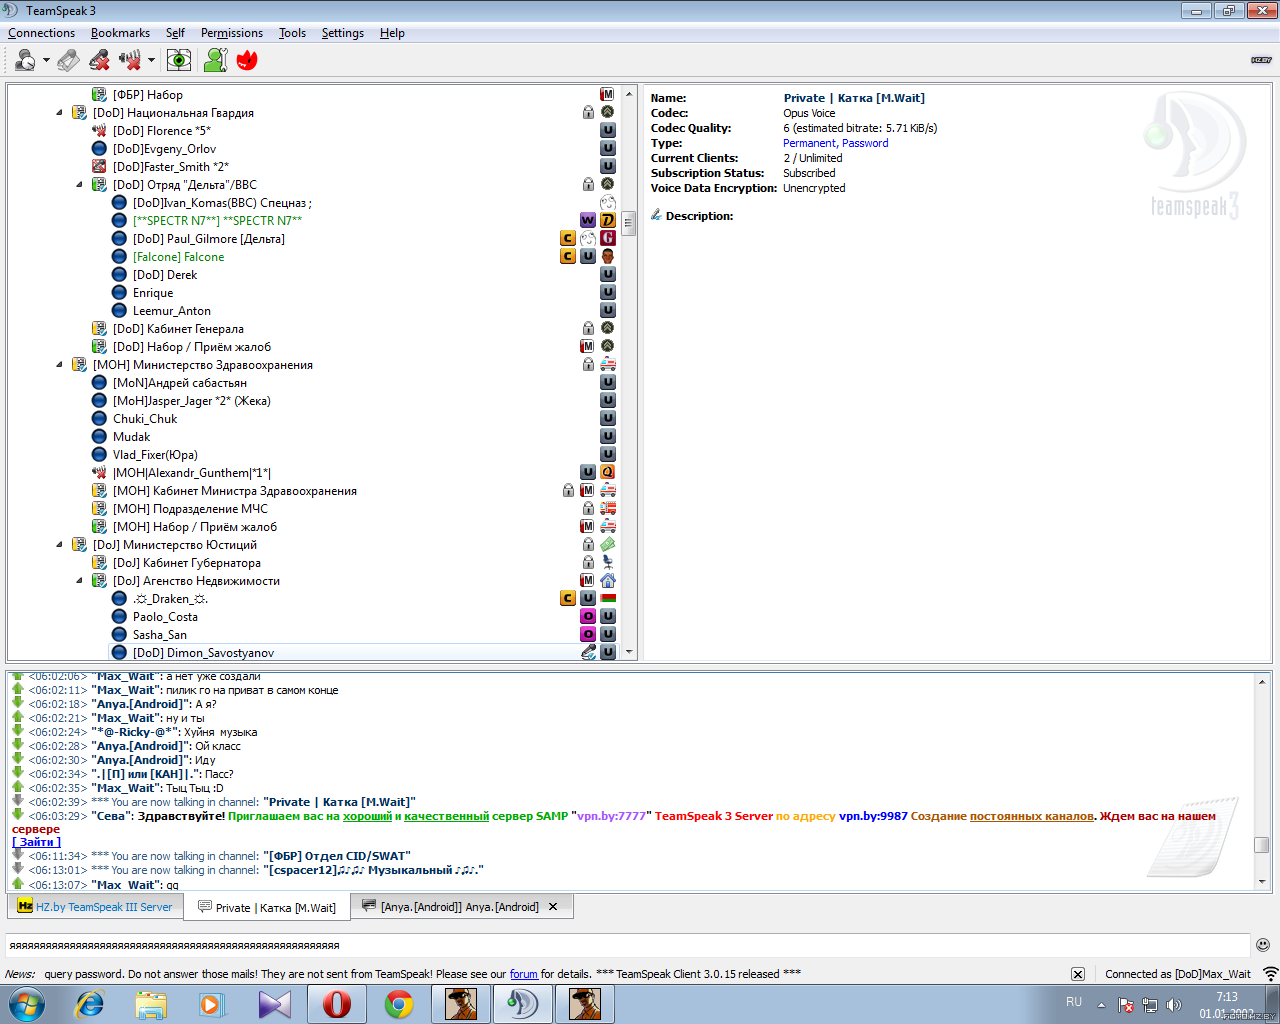Select channel [DoD] Кабинет Генерала

(178, 329)
